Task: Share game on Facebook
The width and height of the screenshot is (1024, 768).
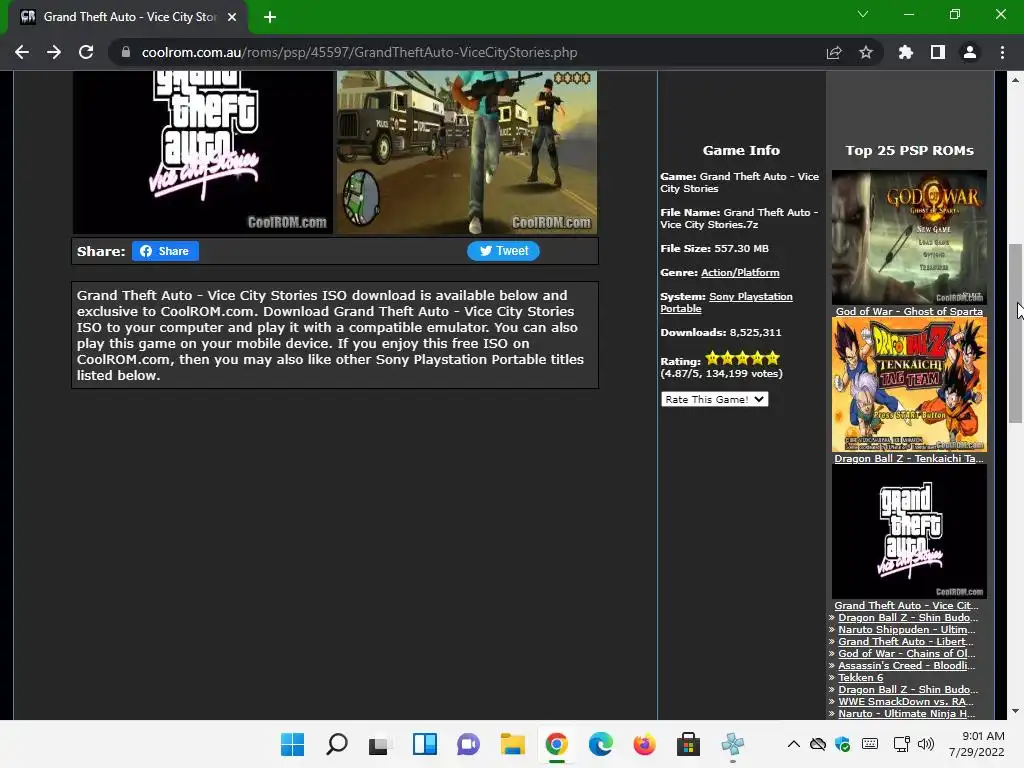Action: click(x=165, y=251)
